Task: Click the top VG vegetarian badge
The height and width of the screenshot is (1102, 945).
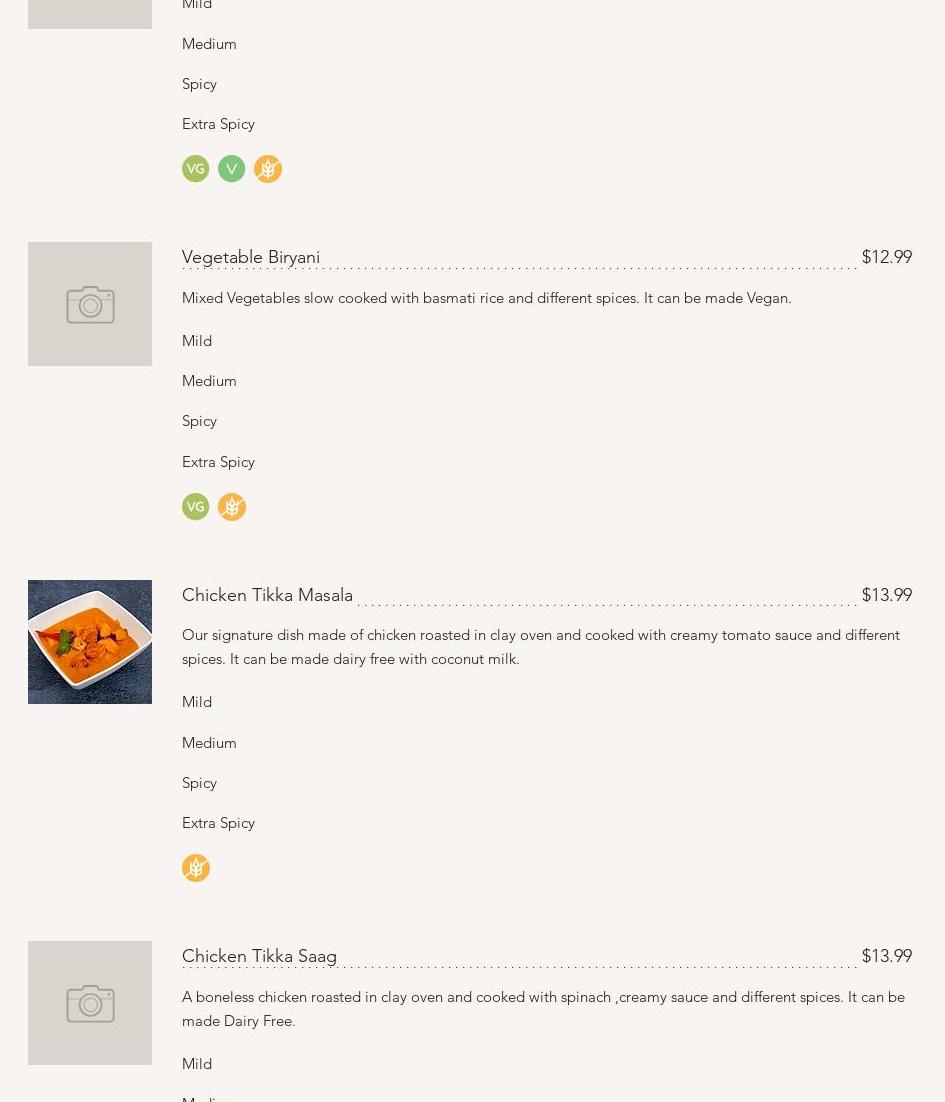Action: tap(196, 169)
